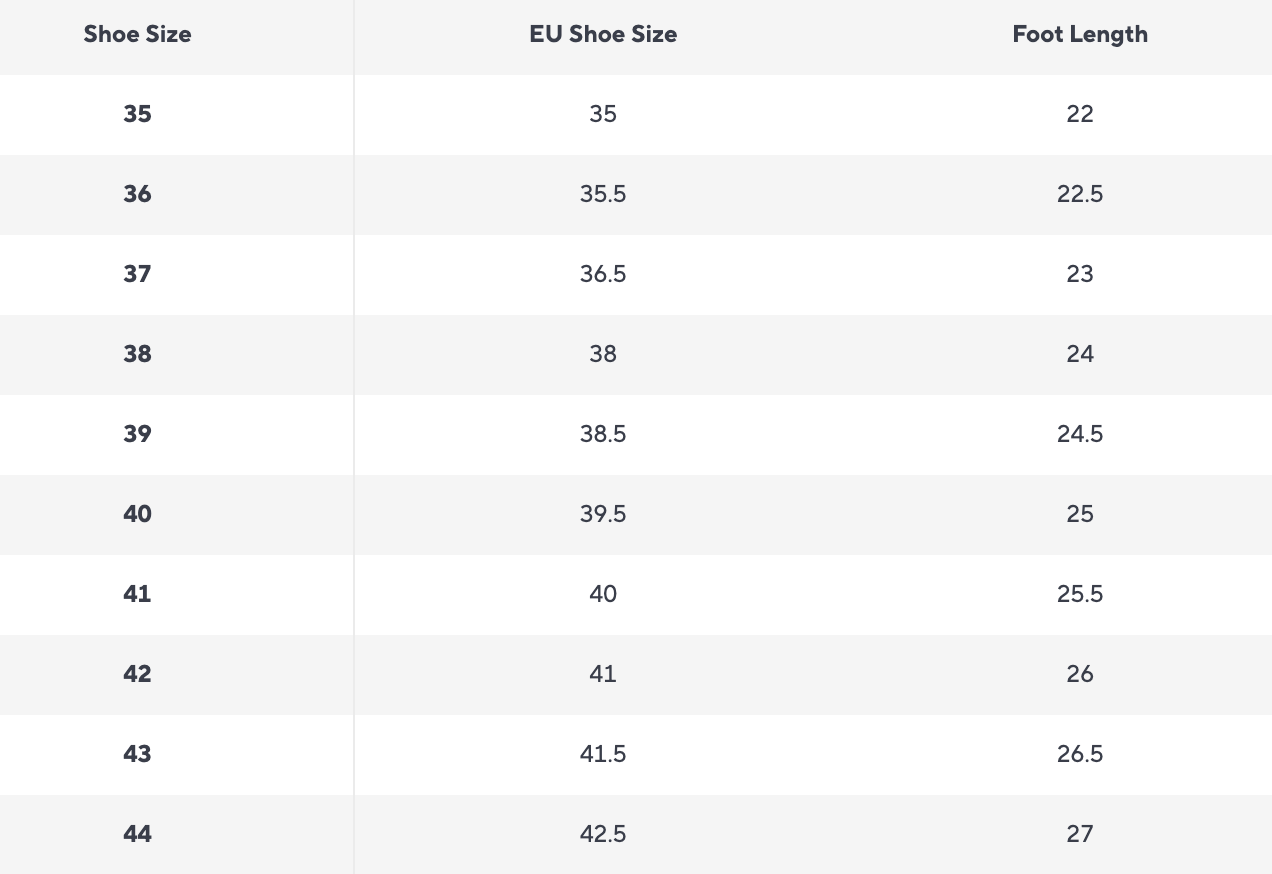This screenshot has height=874, width=1272.
Task: Select shoe size 36 row label
Action: tap(137, 194)
